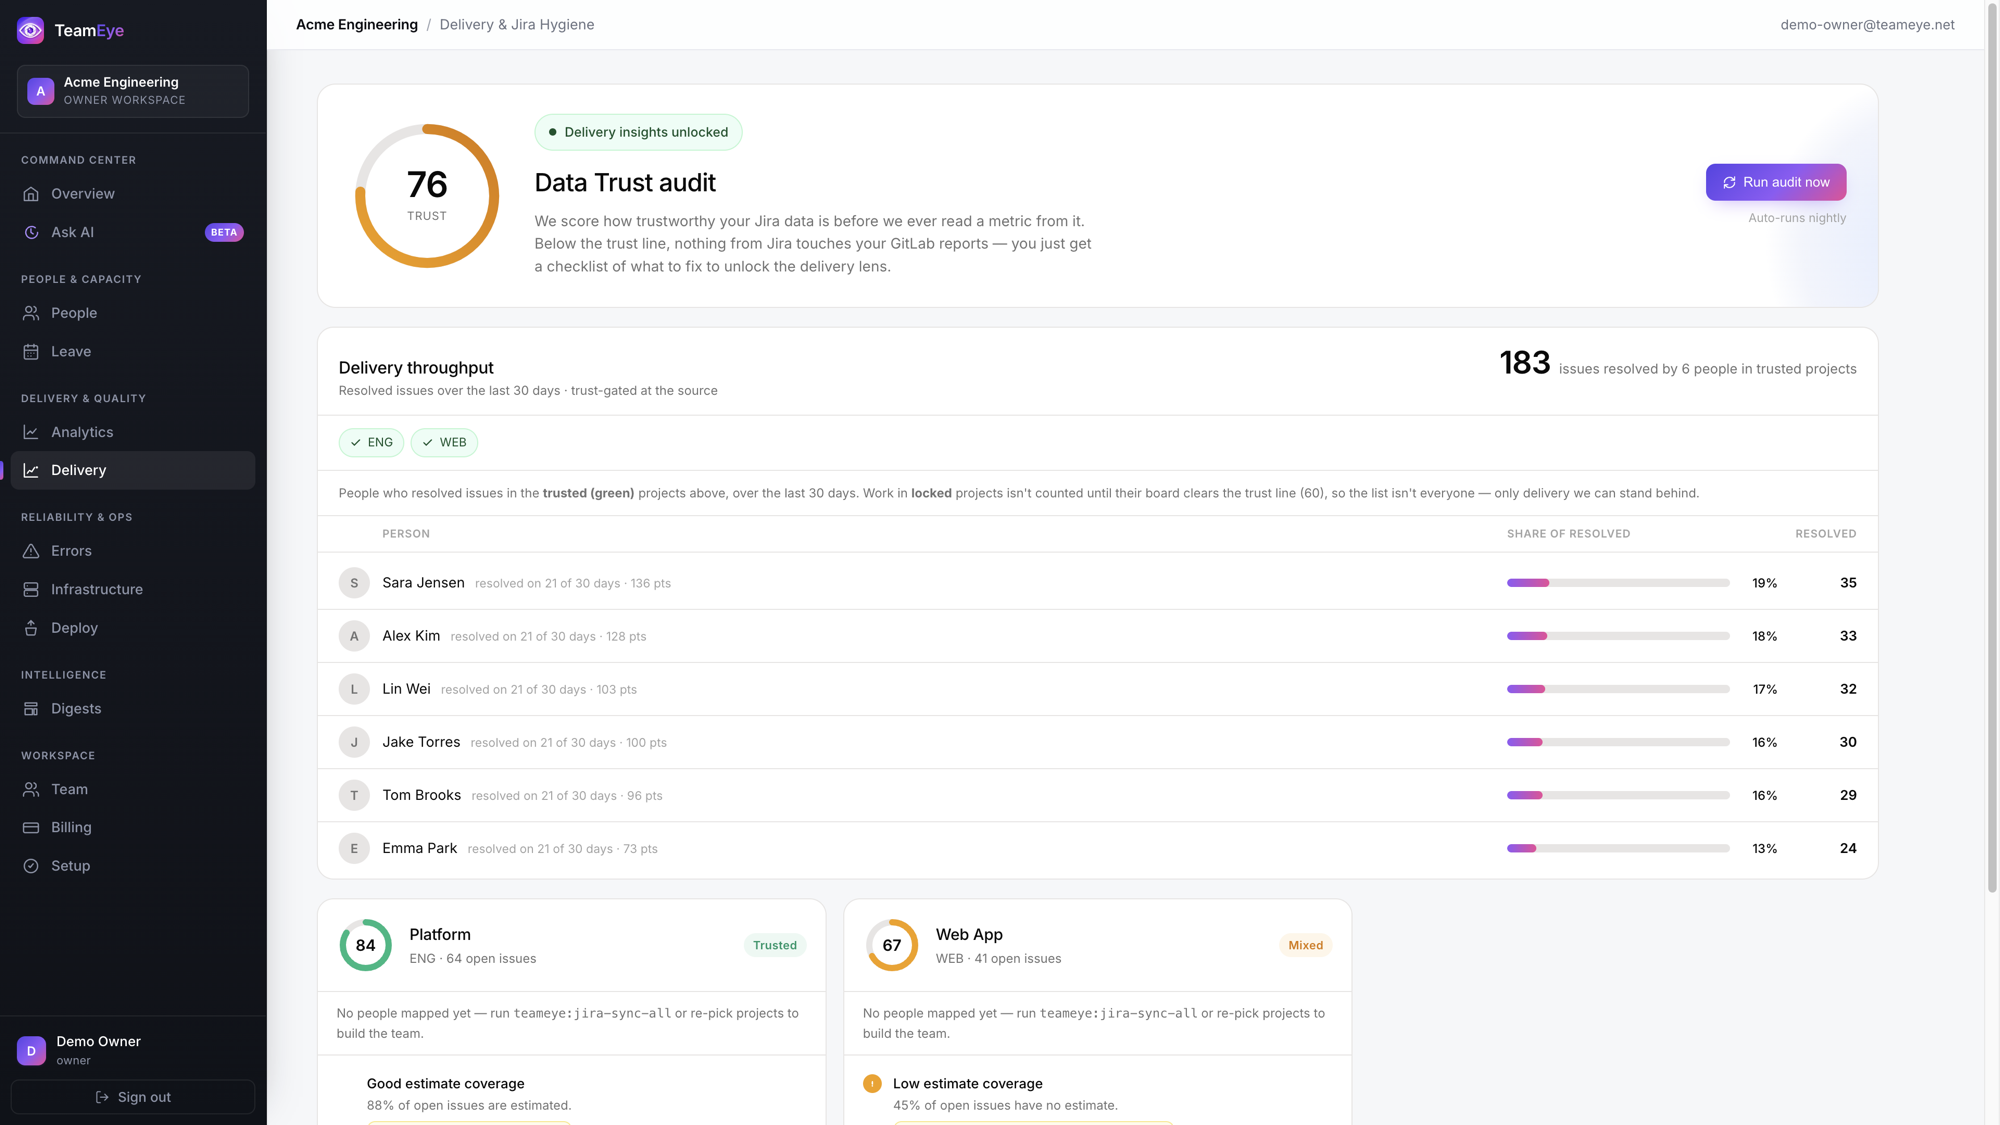2000x1125 pixels.
Task: Click the page vertical scrollbar
Action: [x=1992, y=450]
